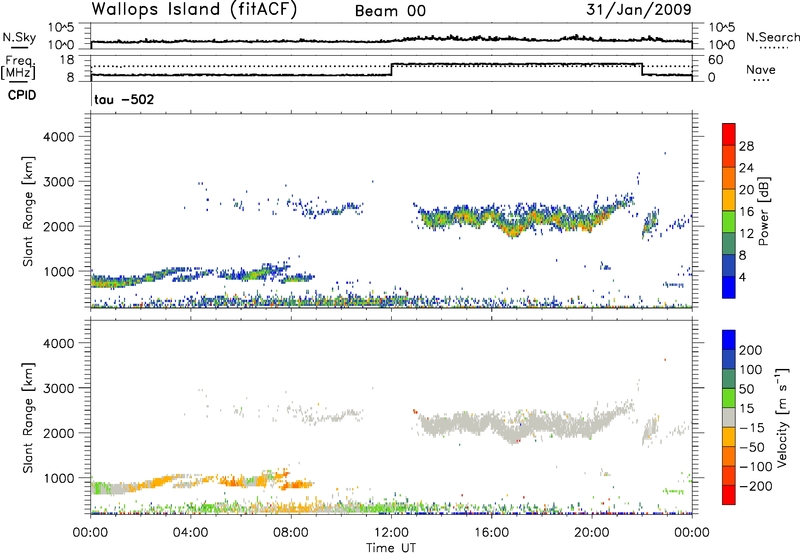The width and height of the screenshot is (800, 554).
Task: Click the "20:00" time axis label
Action: (x=592, y=533)
